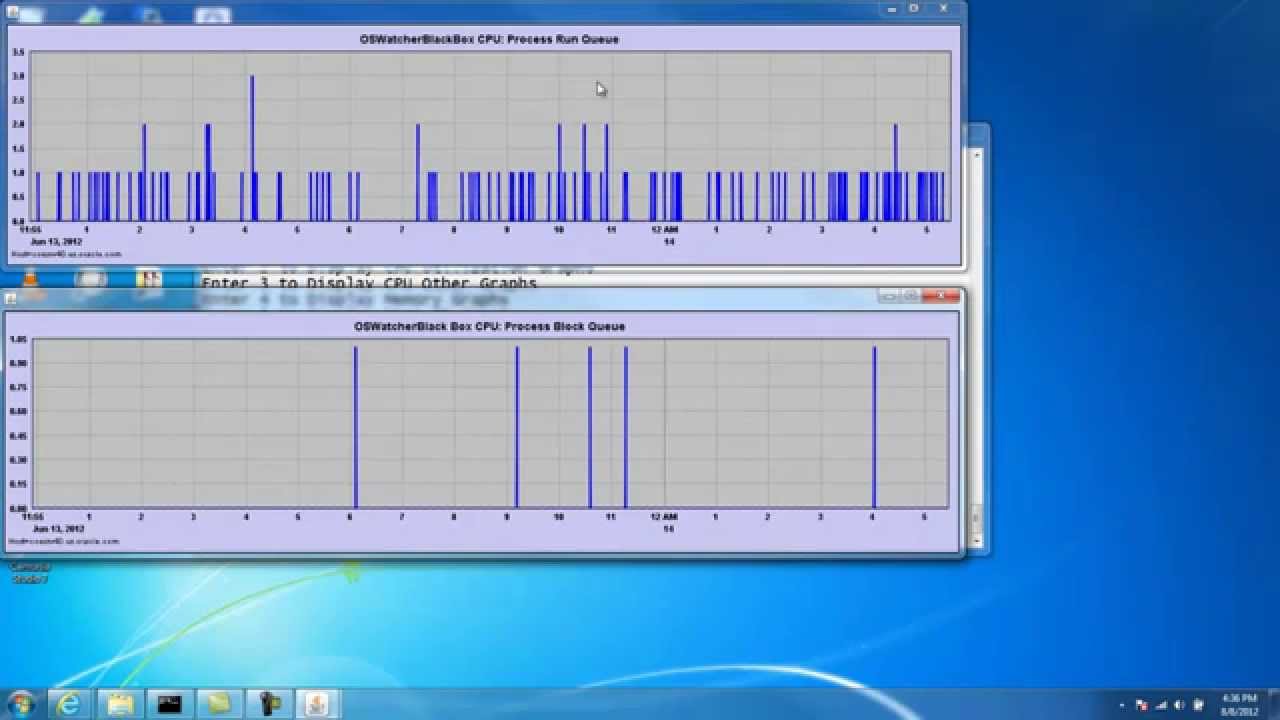Click '12 AM' axis label in Run Queue chart

click(x=665, y=230)
